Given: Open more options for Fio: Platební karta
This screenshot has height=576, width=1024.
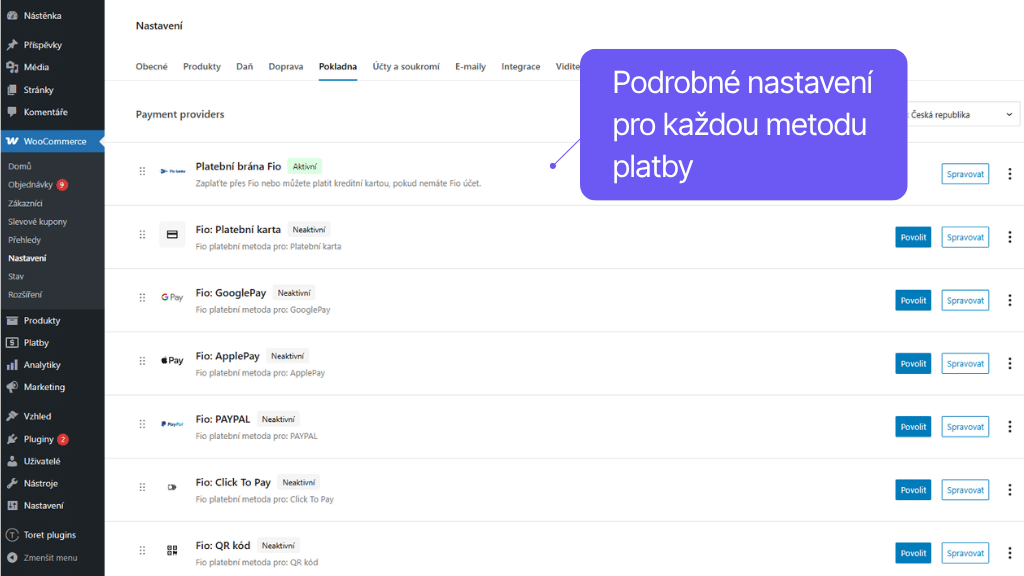Looking at the screenshot, I should (x=1010, y=237).
